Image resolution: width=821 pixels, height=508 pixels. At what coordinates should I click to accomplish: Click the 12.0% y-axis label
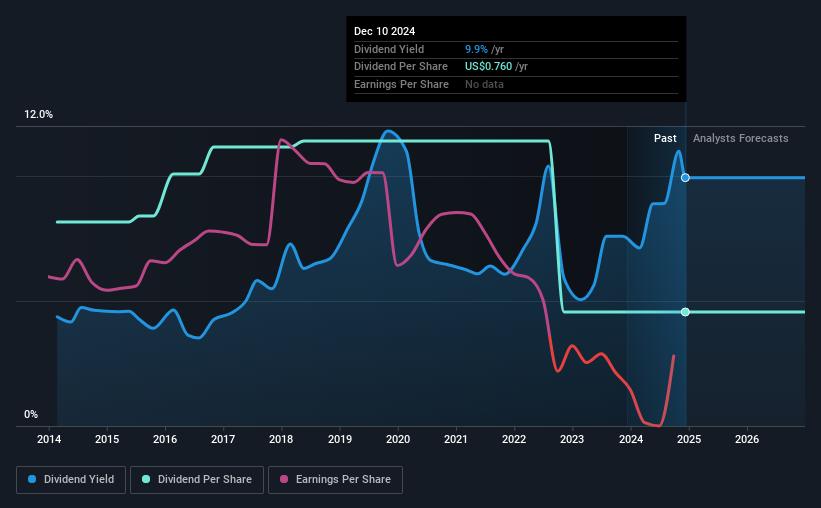click(x=38, y=115)
